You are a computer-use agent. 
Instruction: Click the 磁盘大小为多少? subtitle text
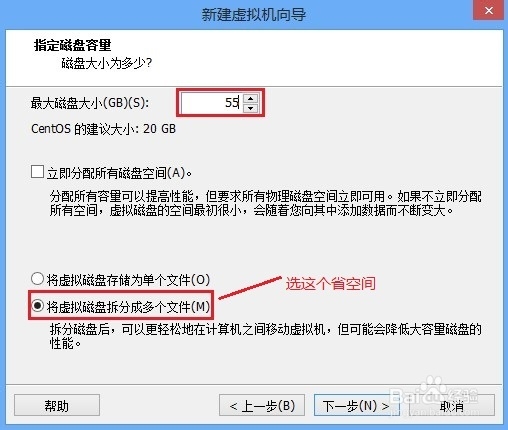click(x=107, y=63)
